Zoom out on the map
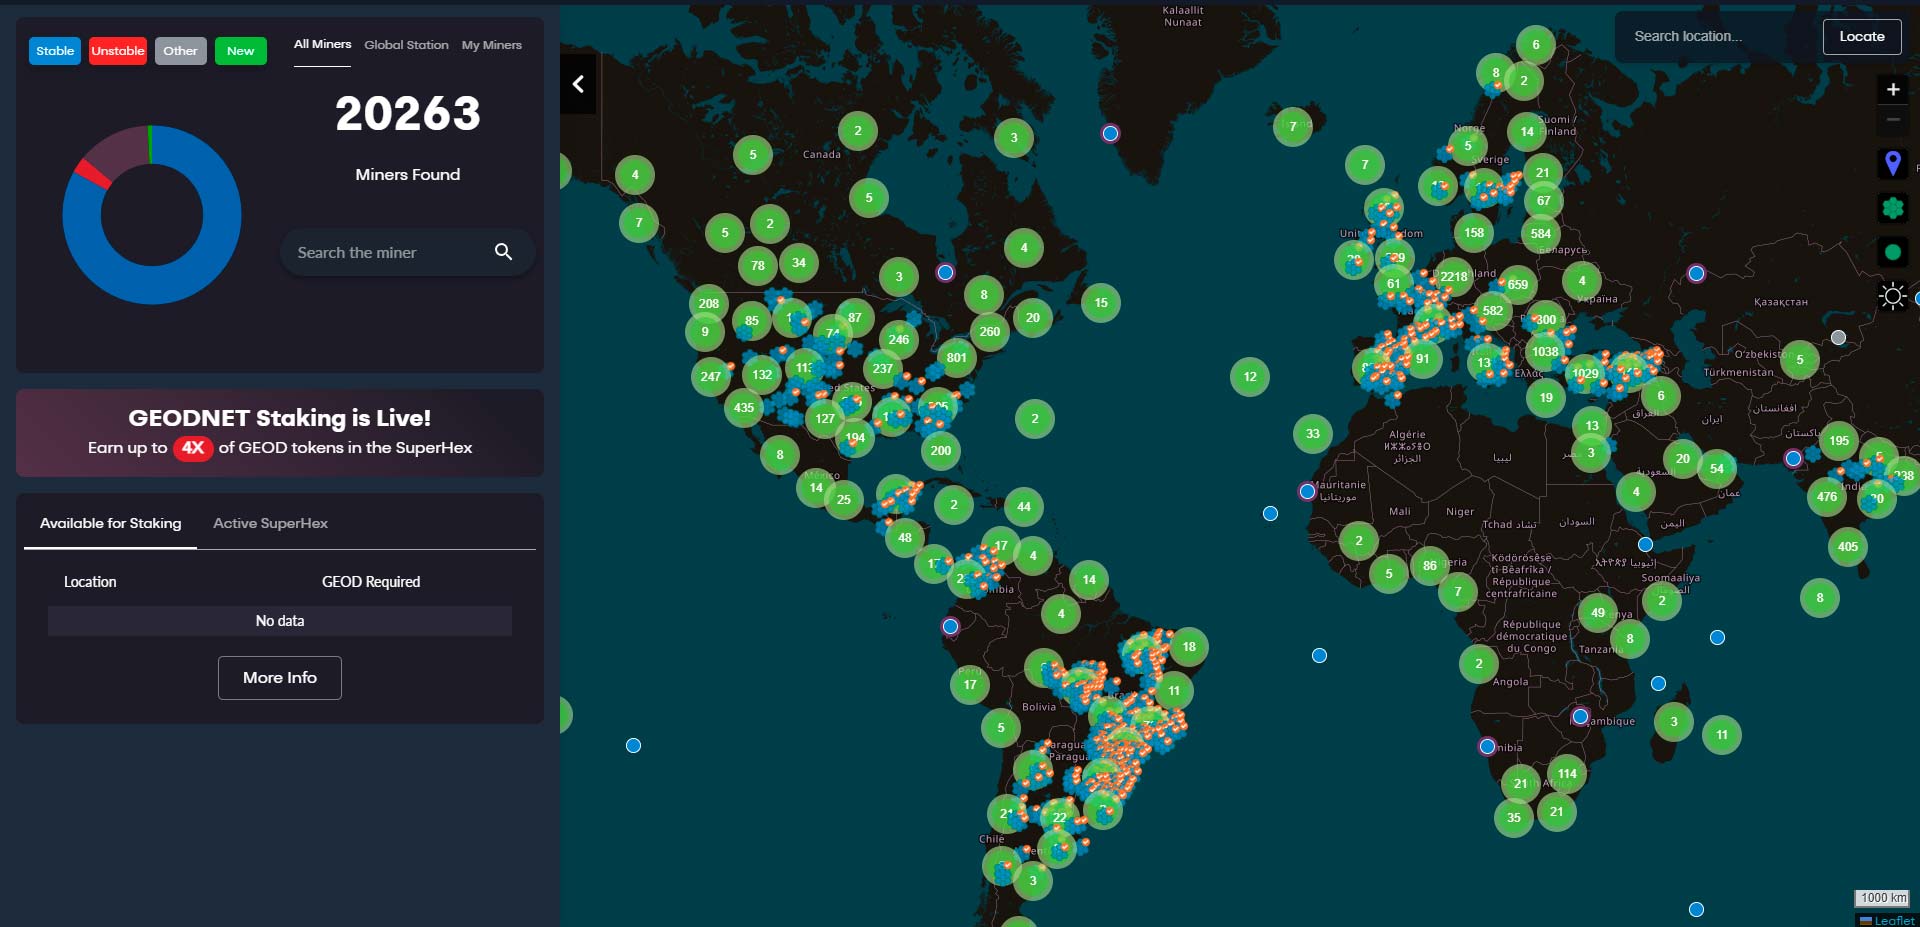Viewport: 1920px width, 927px height. [1892, 120]
